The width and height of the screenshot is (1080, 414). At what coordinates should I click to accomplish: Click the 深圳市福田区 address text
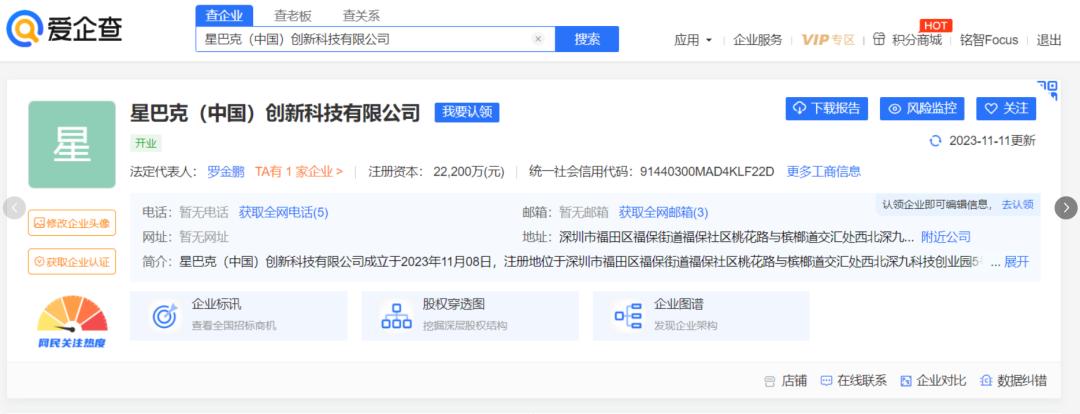point(737,237)
